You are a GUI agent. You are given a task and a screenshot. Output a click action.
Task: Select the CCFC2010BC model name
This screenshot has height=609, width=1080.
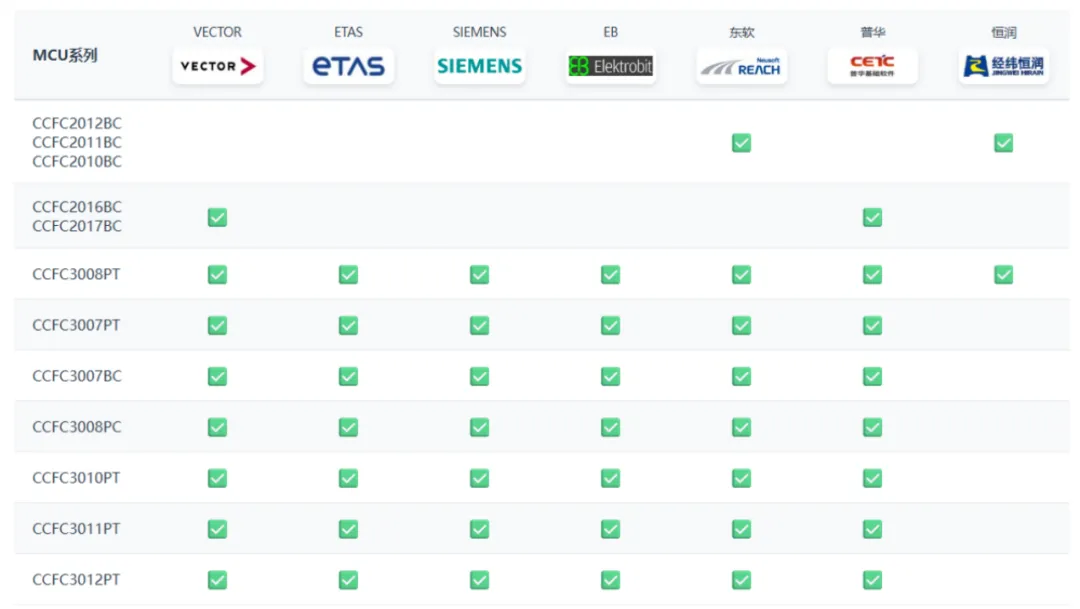(x=77, y=162)
